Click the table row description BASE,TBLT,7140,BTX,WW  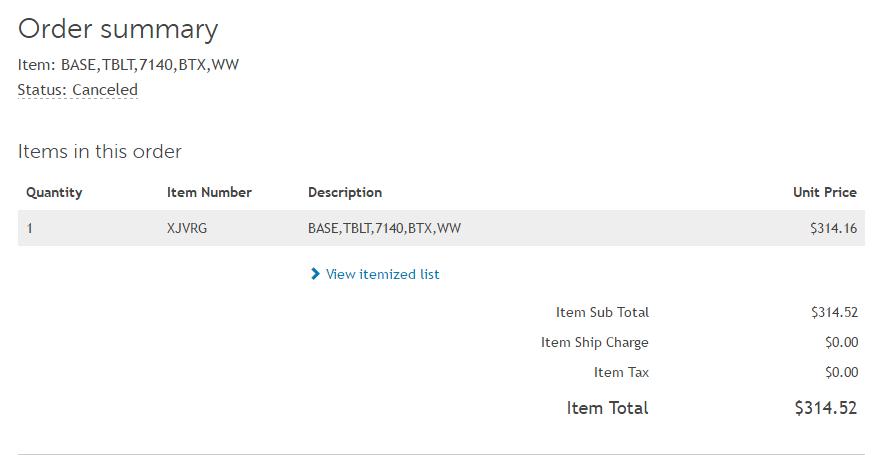(384, 228)
